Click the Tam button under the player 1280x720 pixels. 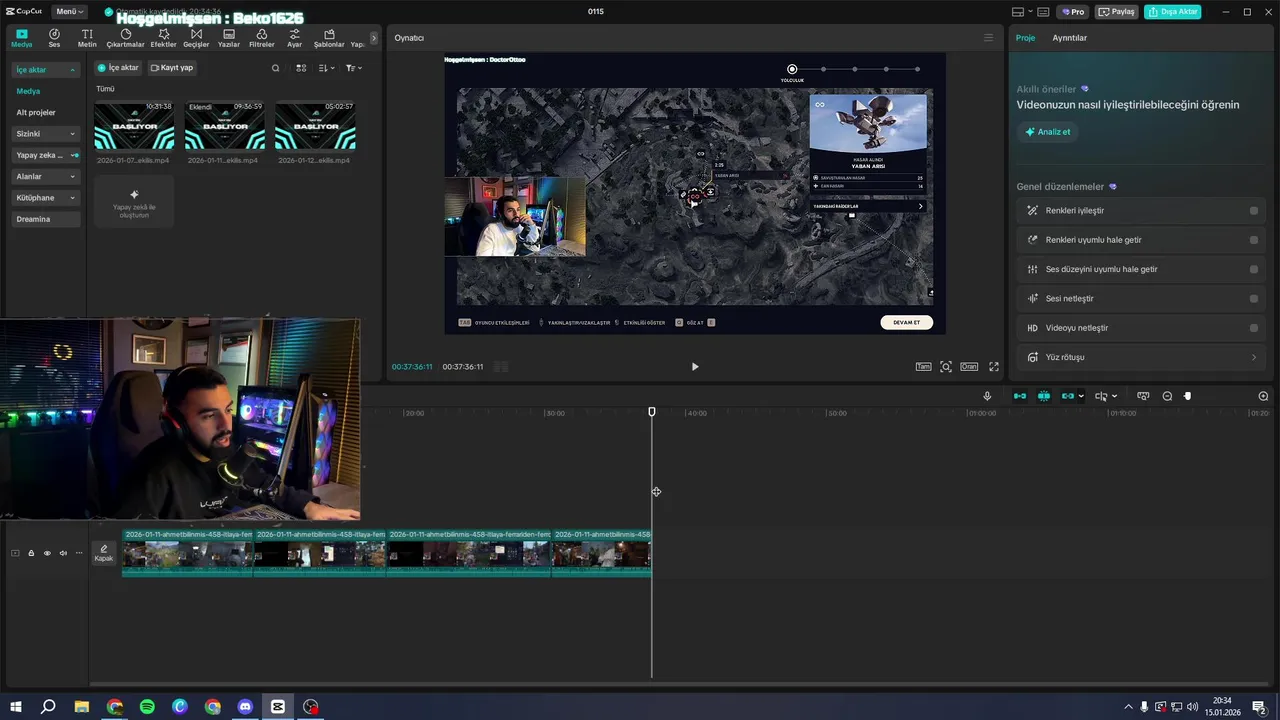click(x=924, y=367)
